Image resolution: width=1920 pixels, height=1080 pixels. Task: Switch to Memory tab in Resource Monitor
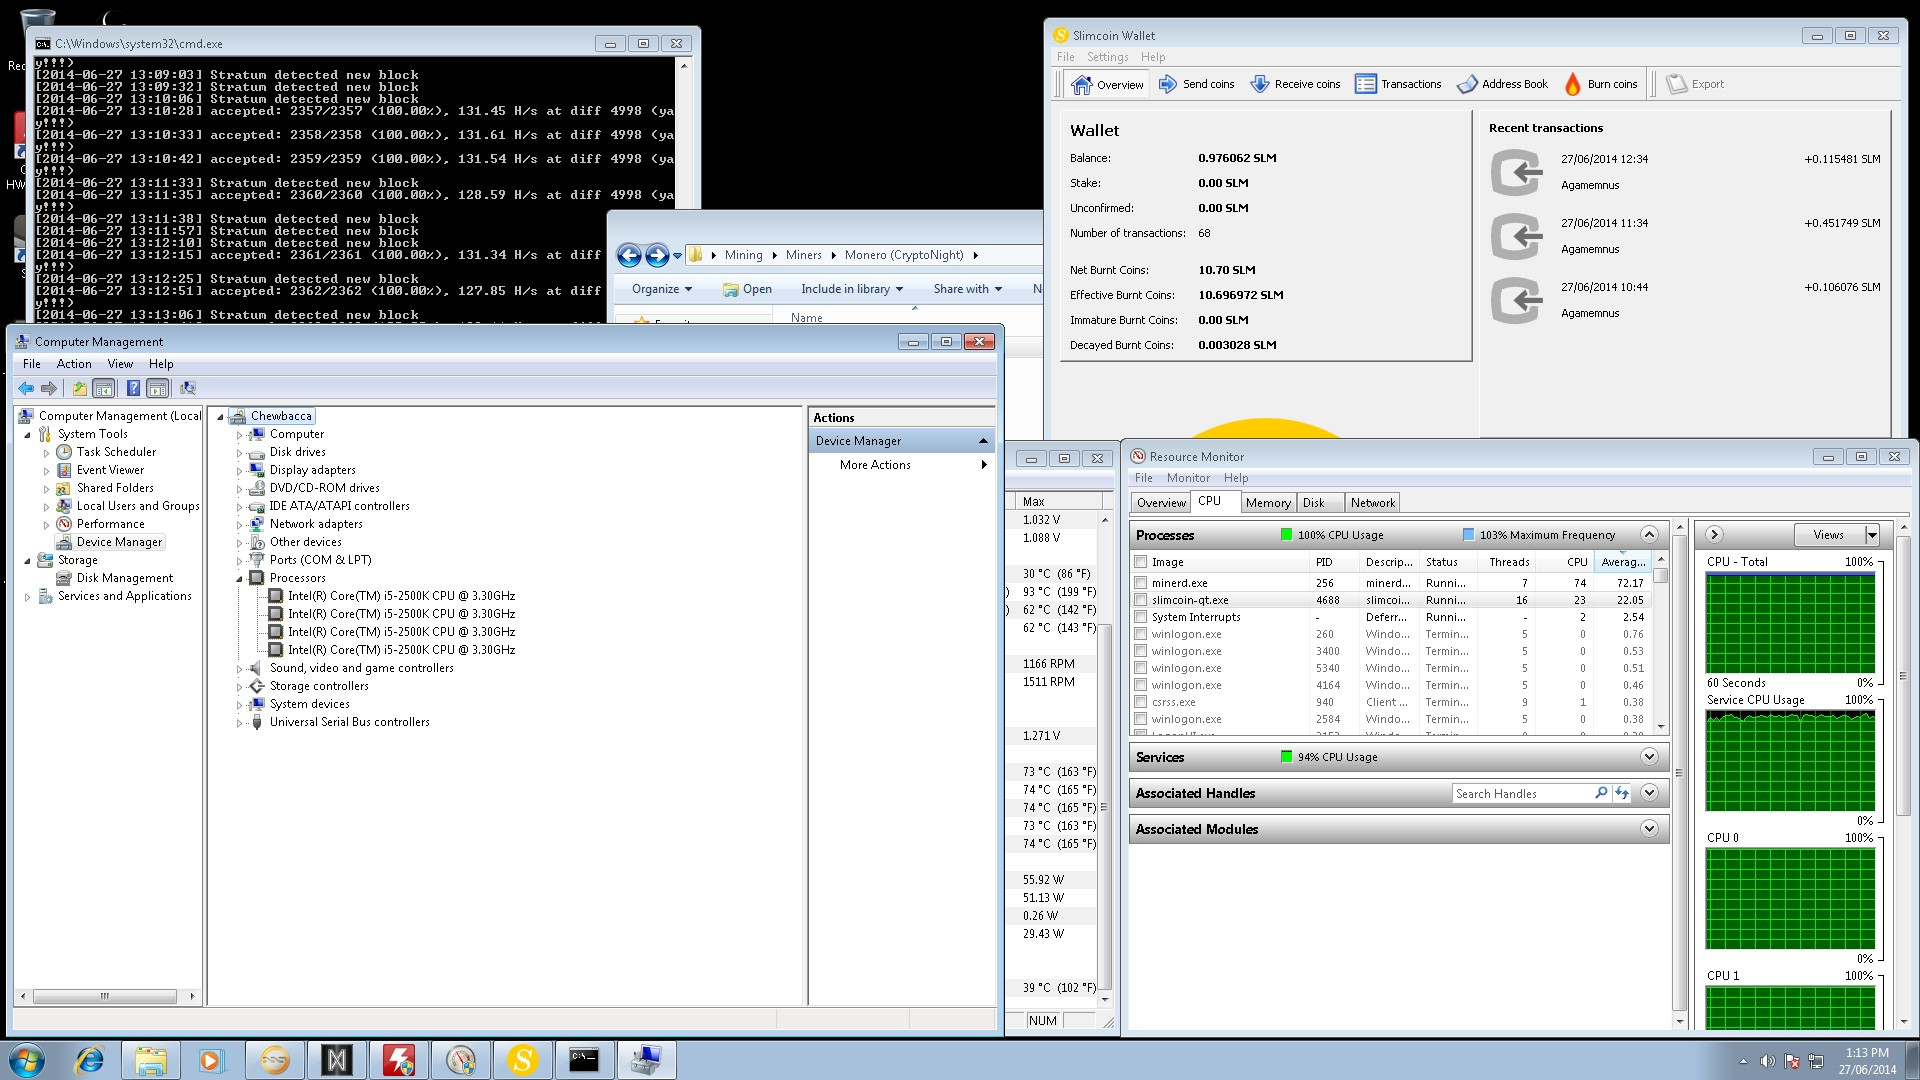[1268, 503]
